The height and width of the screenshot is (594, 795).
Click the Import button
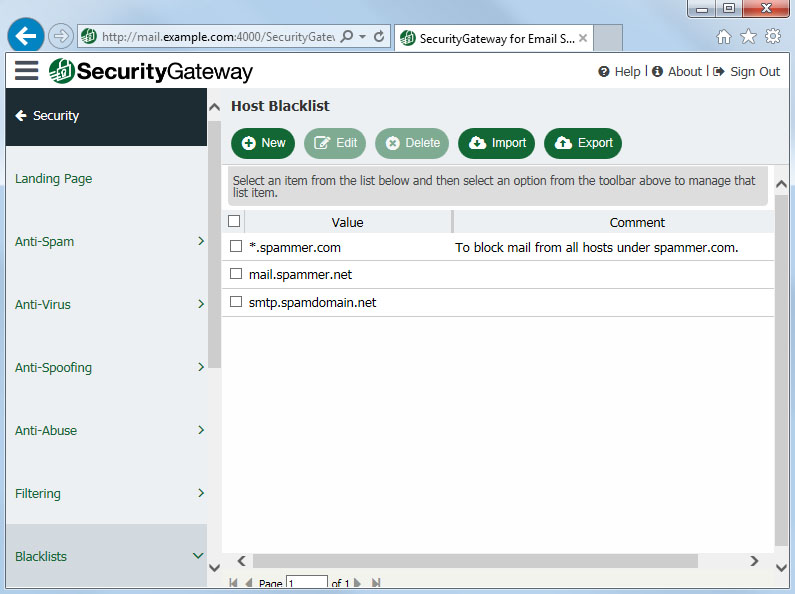[x=496, y=143]
